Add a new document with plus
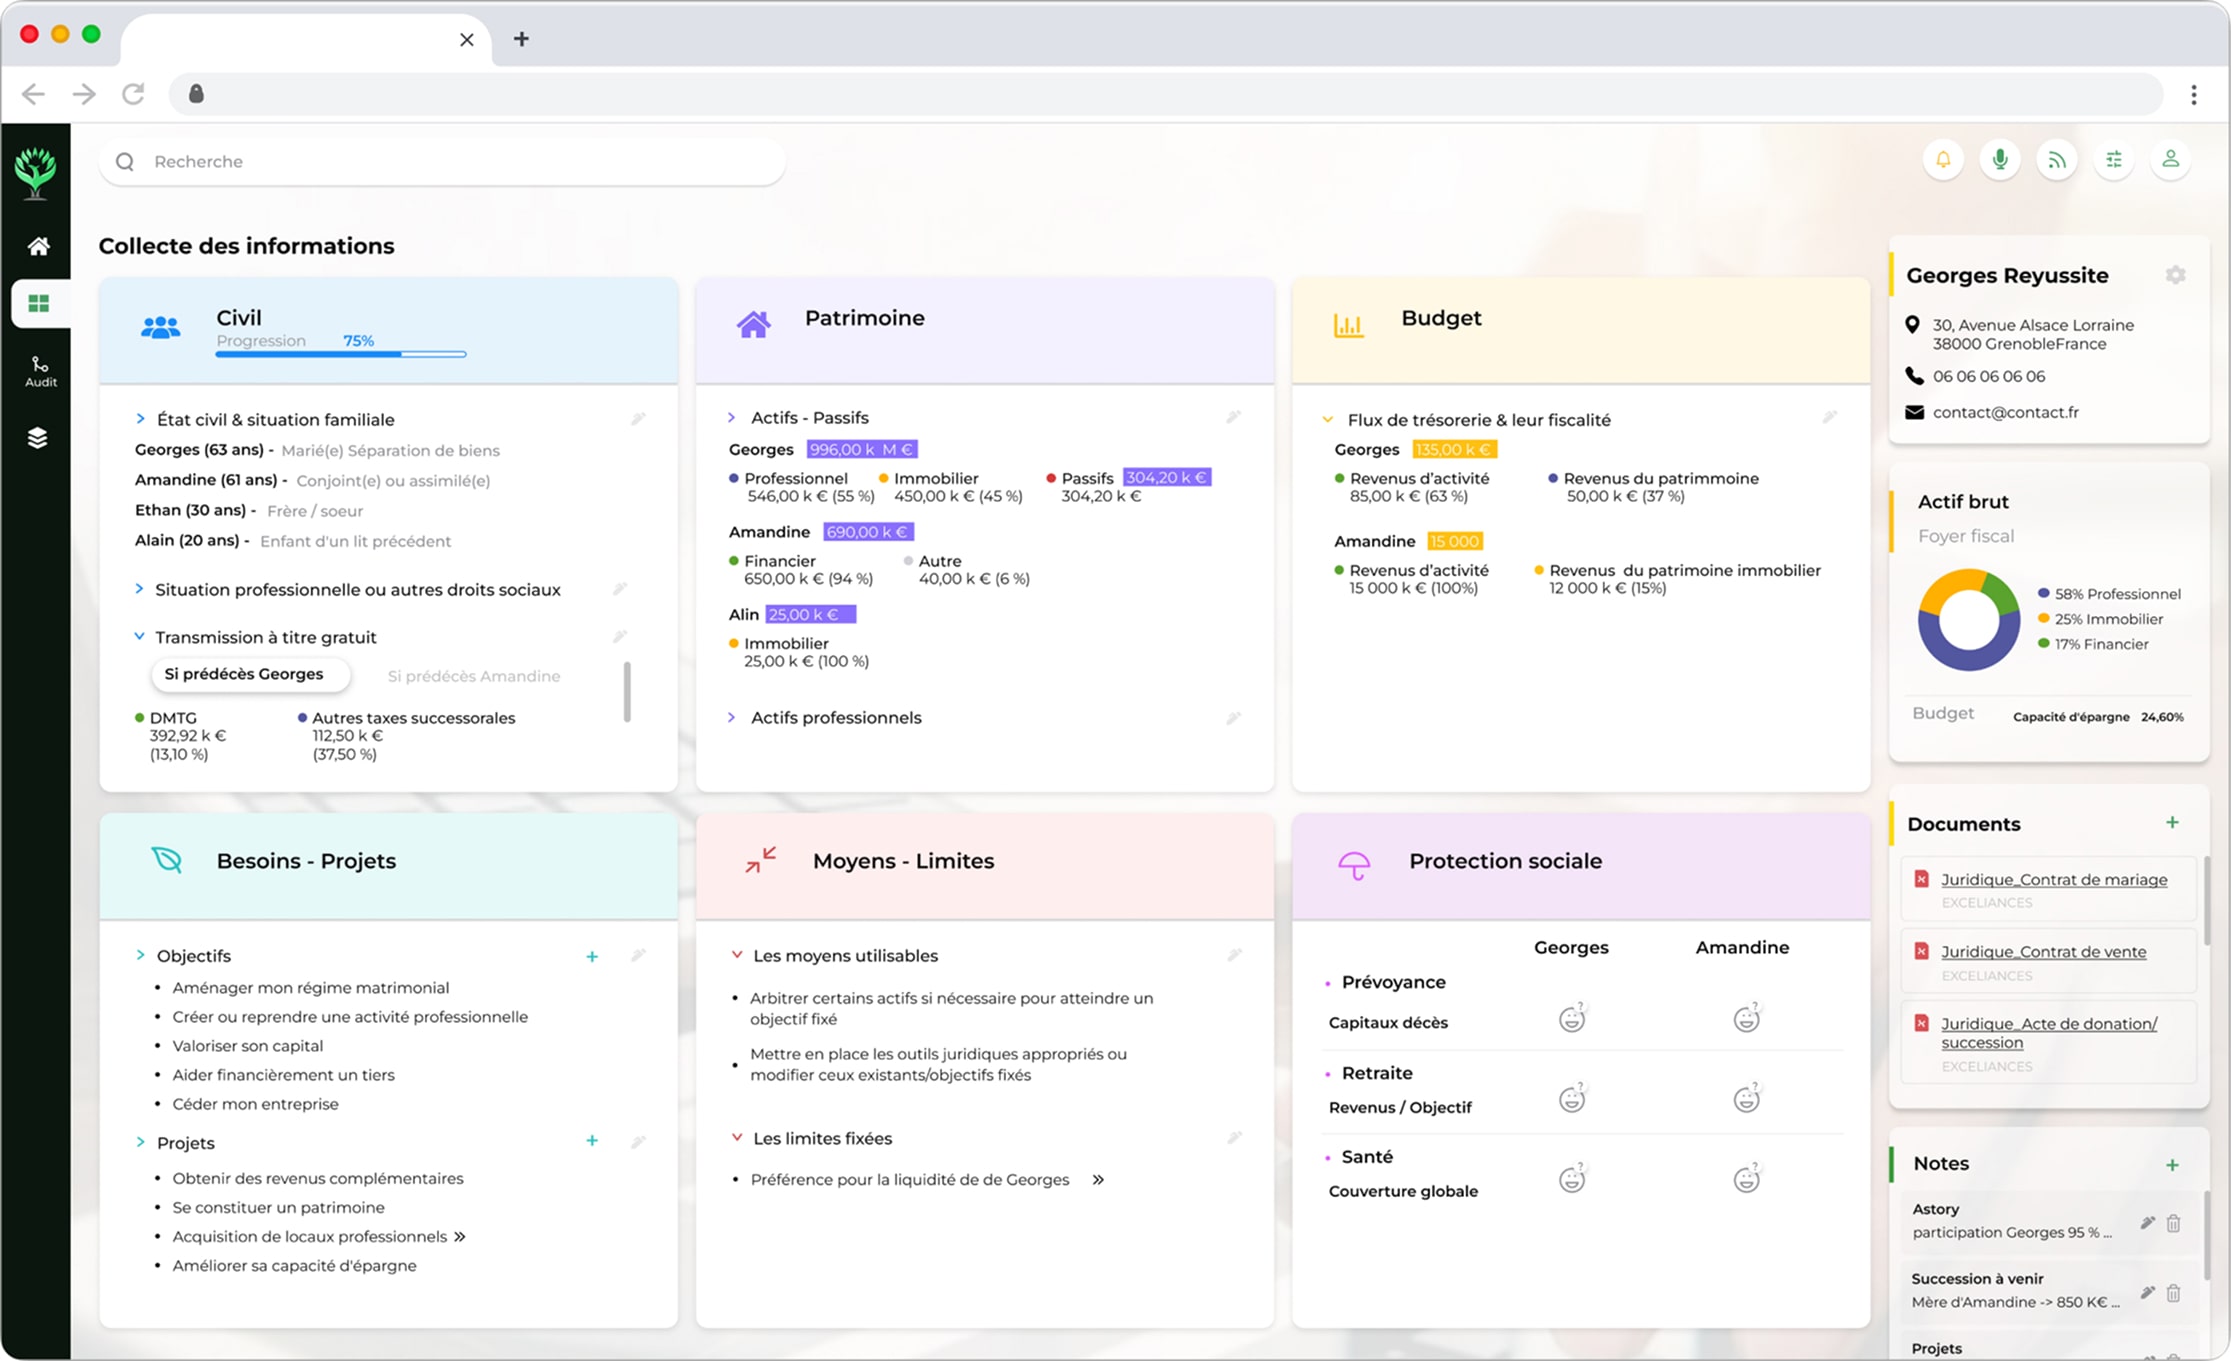This screenshot has width=2231, height=1361. point(2172,823)
